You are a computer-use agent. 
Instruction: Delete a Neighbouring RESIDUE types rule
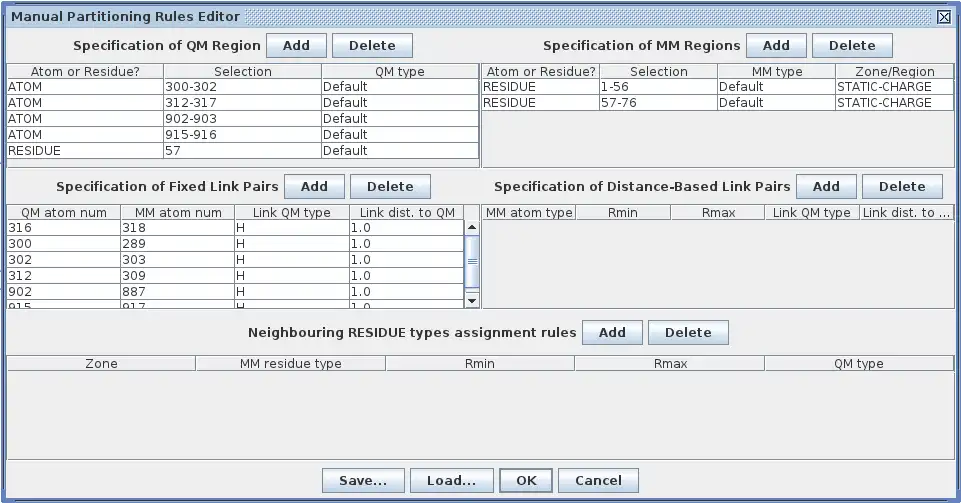point(688,332)
